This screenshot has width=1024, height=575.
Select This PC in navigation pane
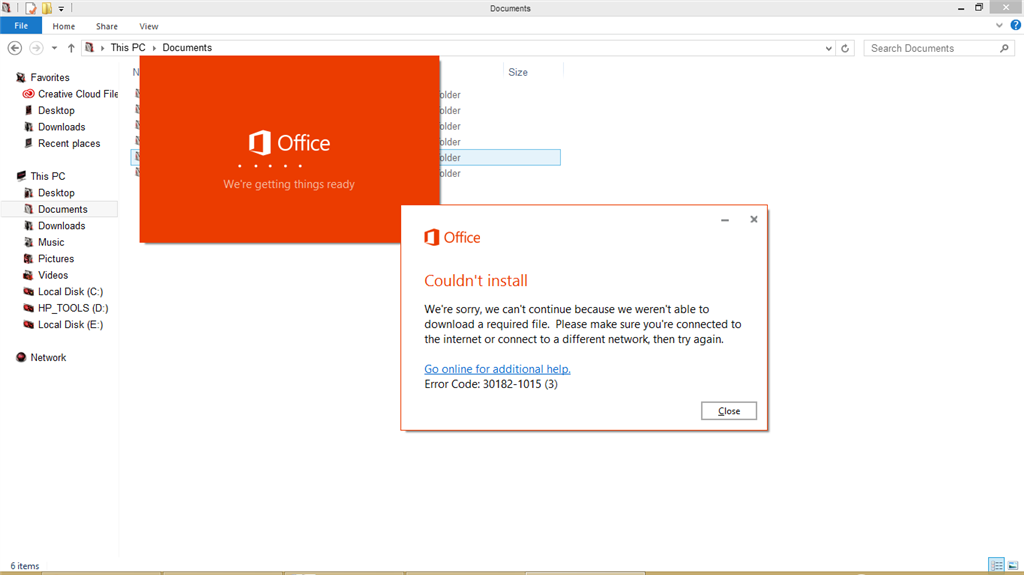tap(48, 176)
